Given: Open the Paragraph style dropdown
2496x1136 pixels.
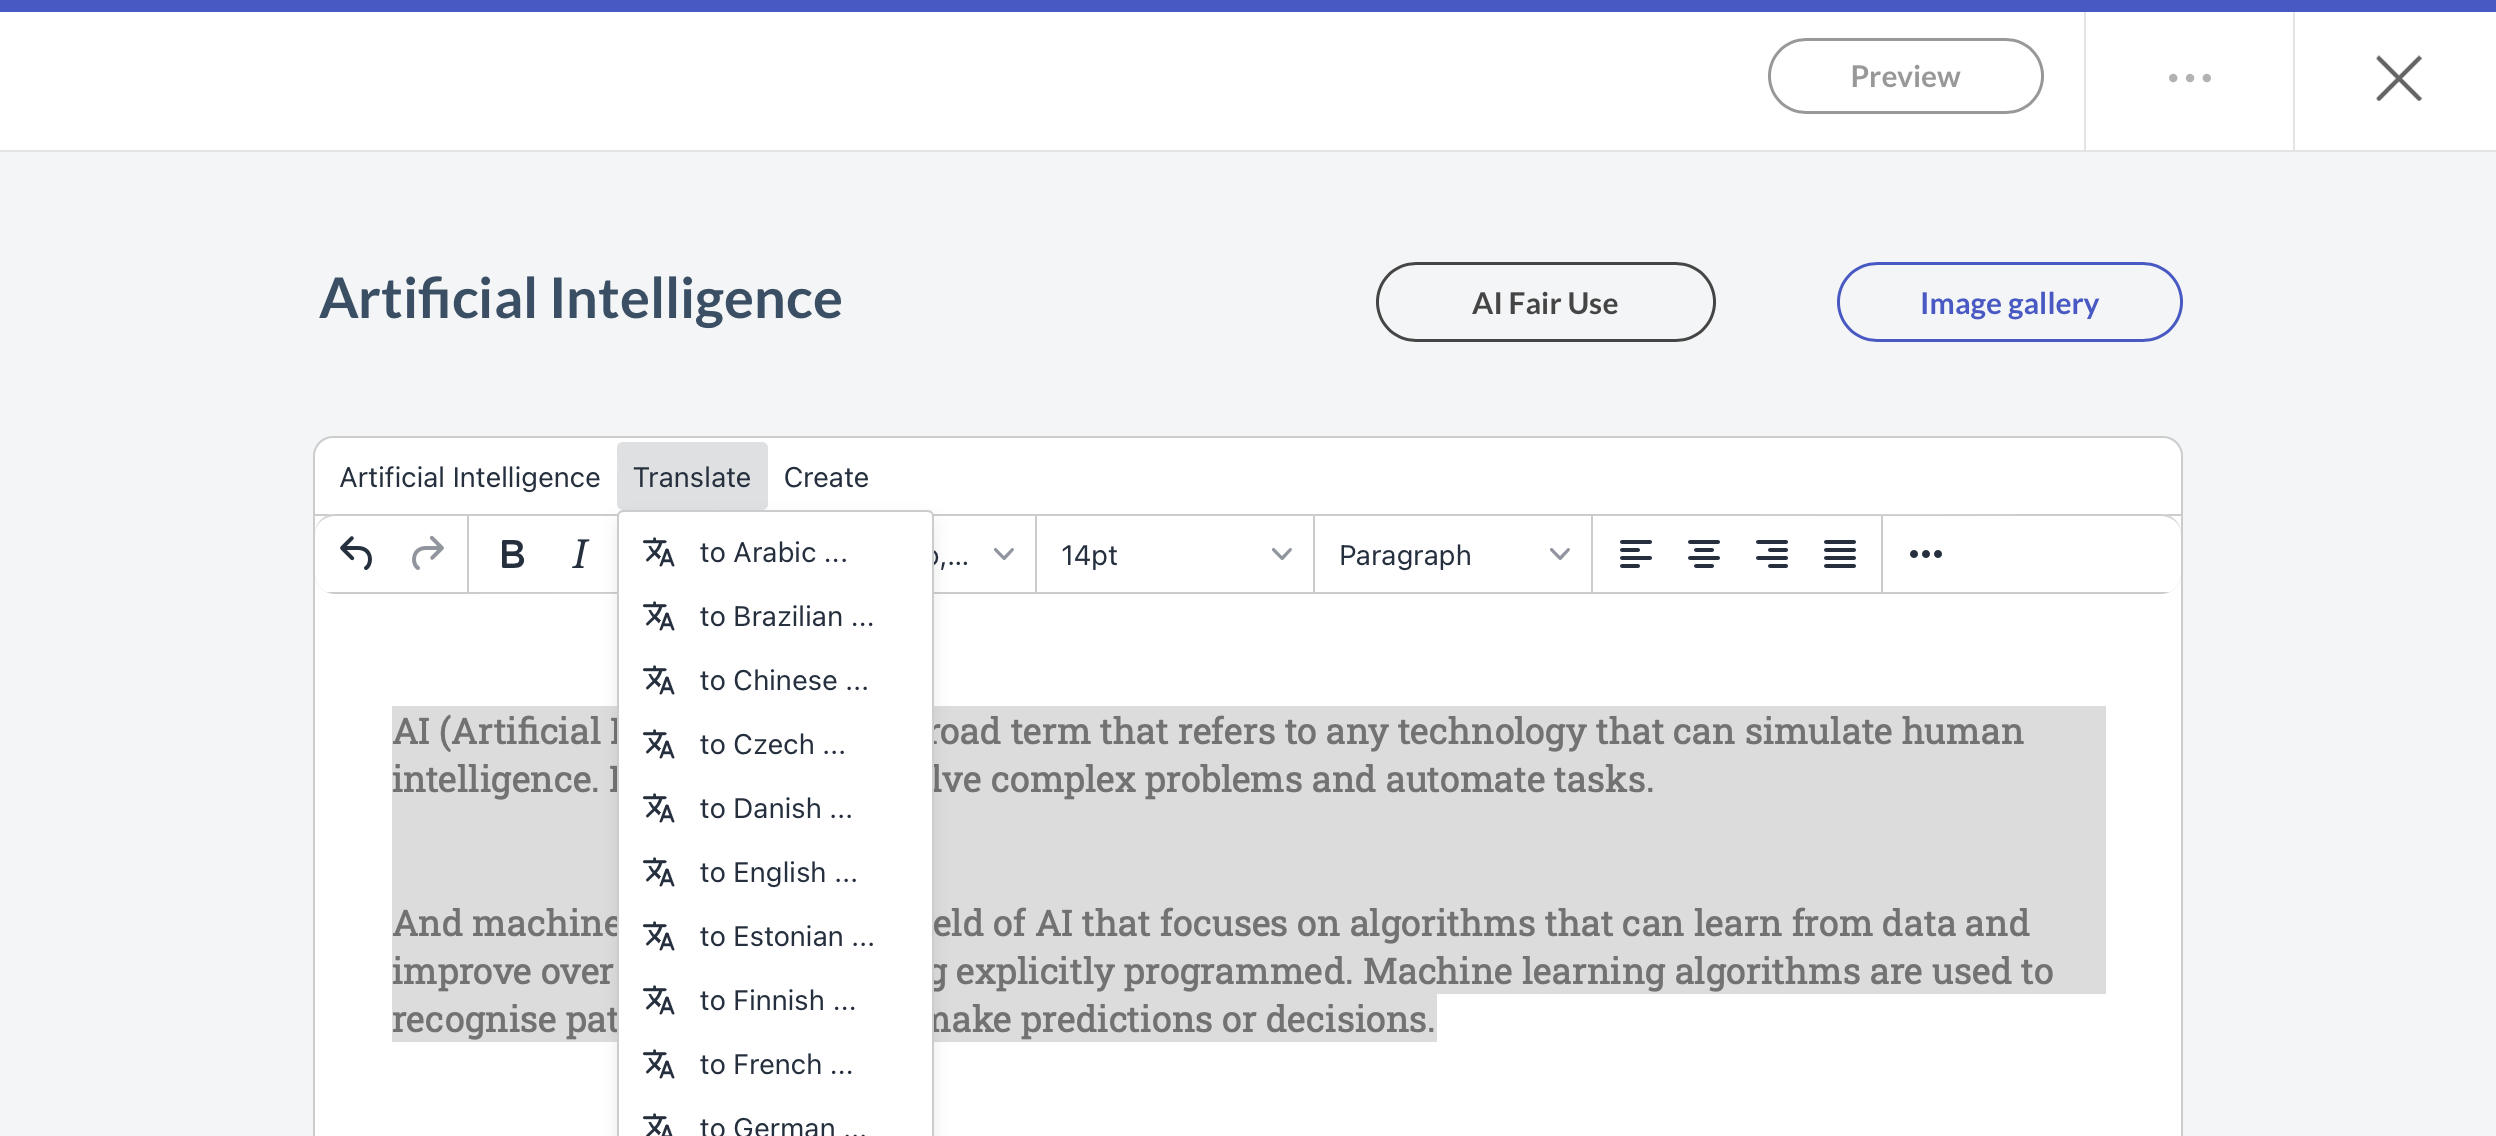Looking at the screenshot, I should (x=1452, y=555).
